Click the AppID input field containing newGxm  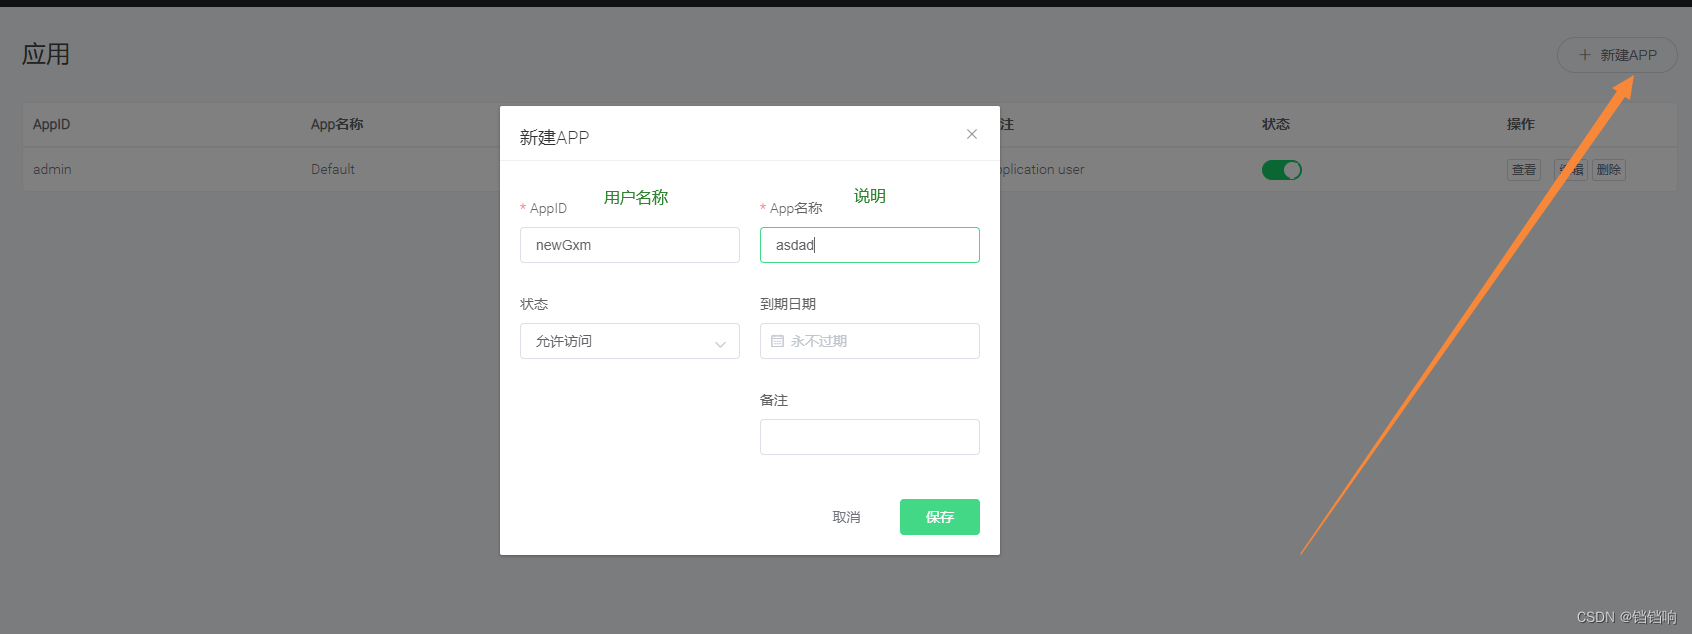[x=630, y=245]
